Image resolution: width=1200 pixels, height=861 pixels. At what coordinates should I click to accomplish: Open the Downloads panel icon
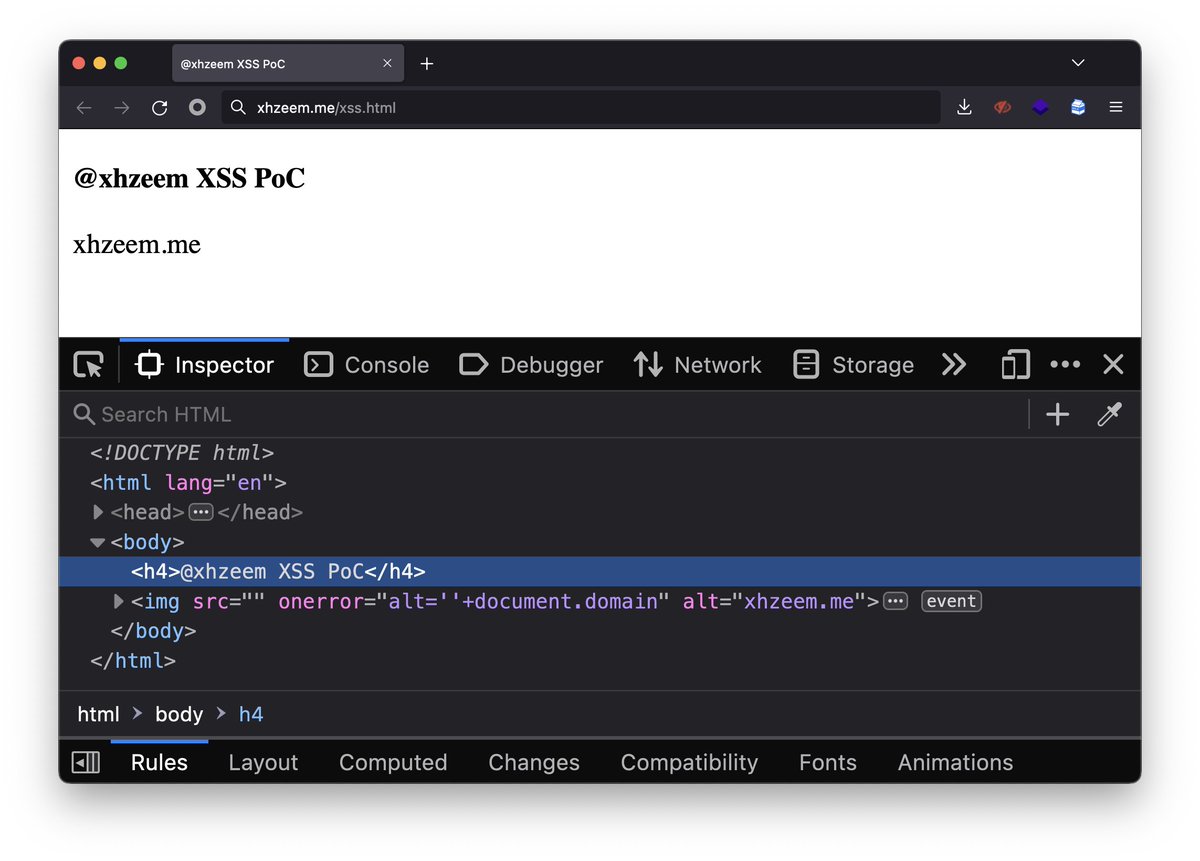[x=964, y=107]
